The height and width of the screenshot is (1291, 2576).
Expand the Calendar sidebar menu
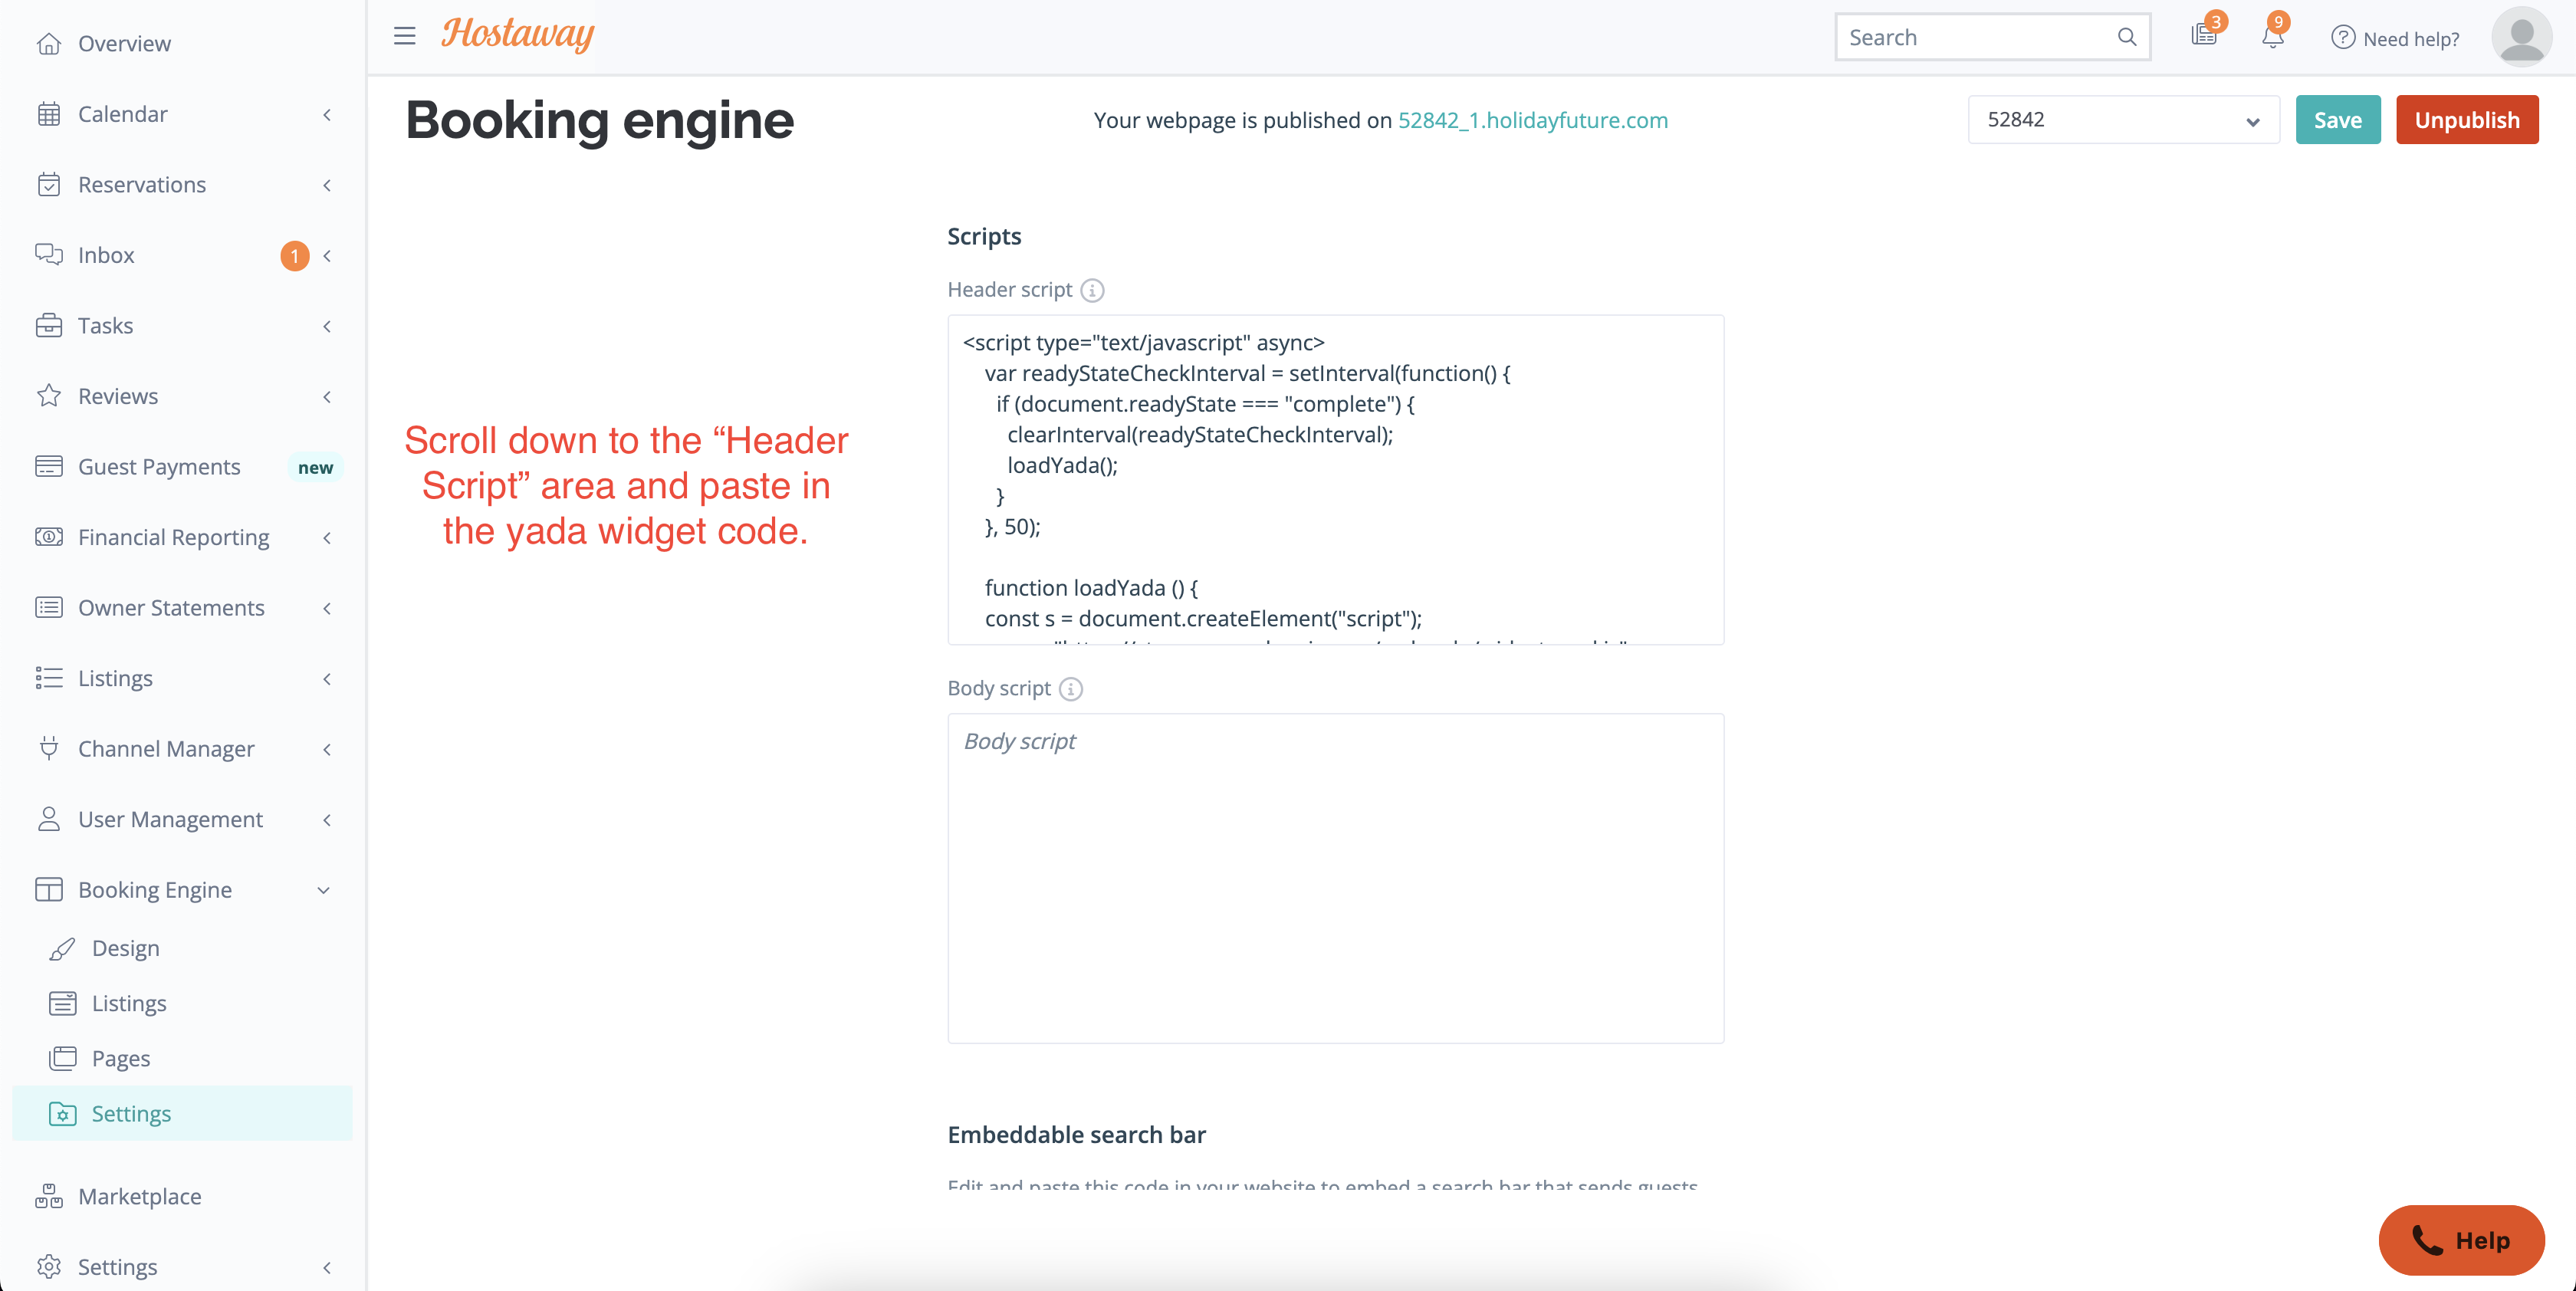[x=122, y=114]
